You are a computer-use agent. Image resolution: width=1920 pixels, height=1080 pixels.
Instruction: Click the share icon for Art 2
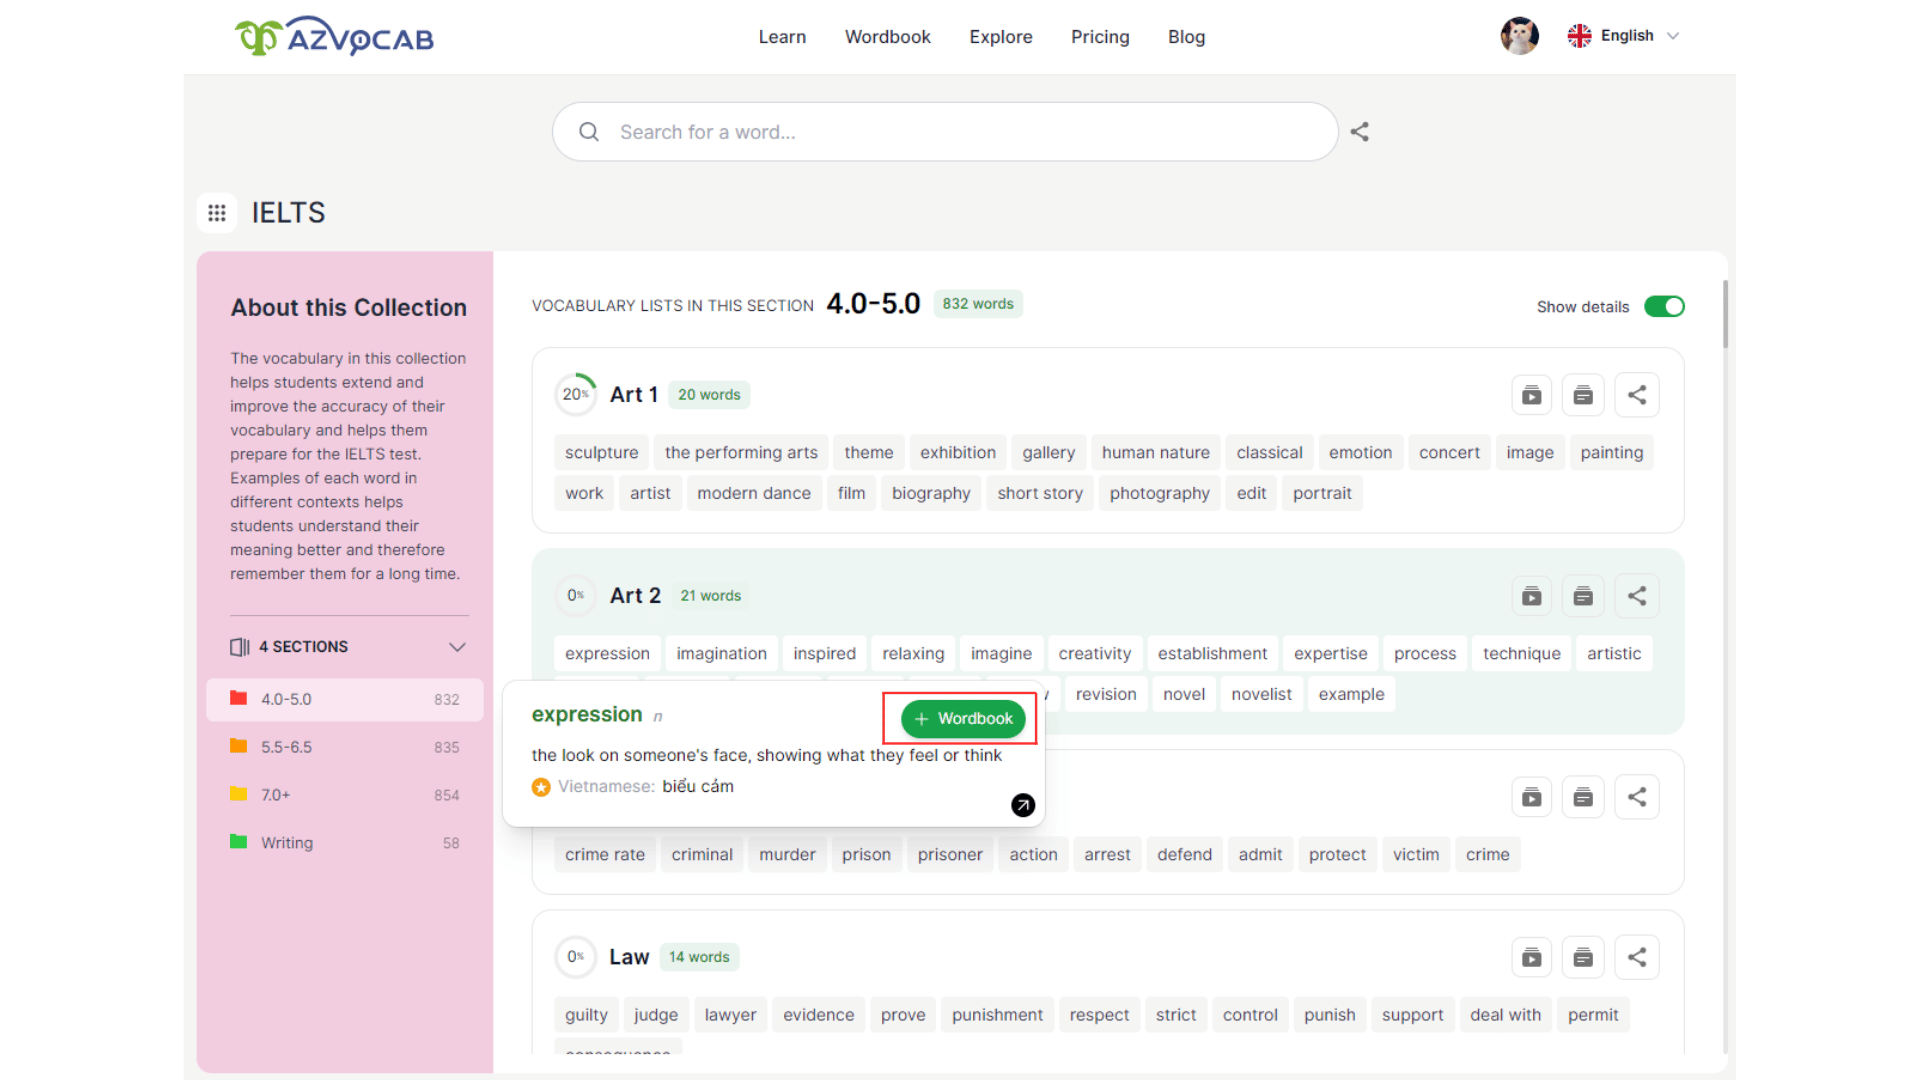pos(1636,596)
